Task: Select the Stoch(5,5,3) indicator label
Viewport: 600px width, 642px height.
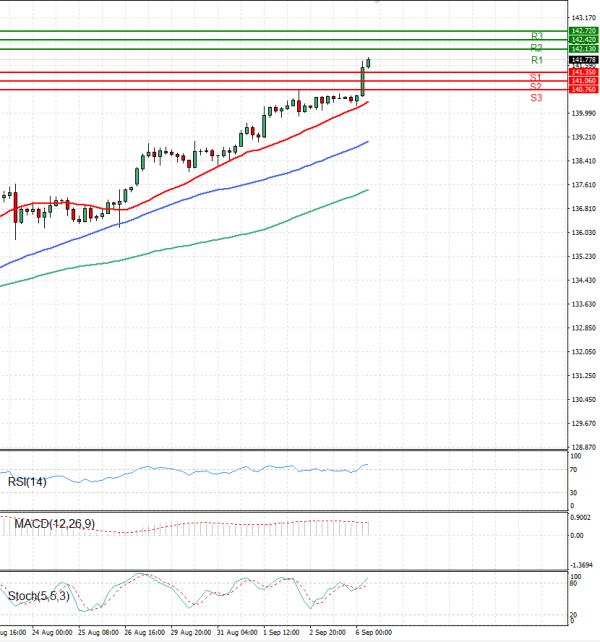Action: pyautogui.click(x=38, y=596)
